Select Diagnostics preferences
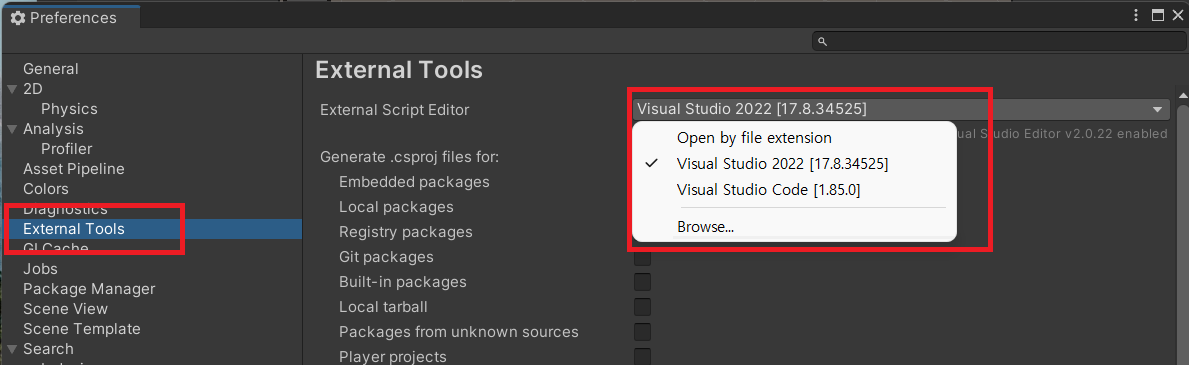Screen dimensions: 1189x365 [65, 209]
